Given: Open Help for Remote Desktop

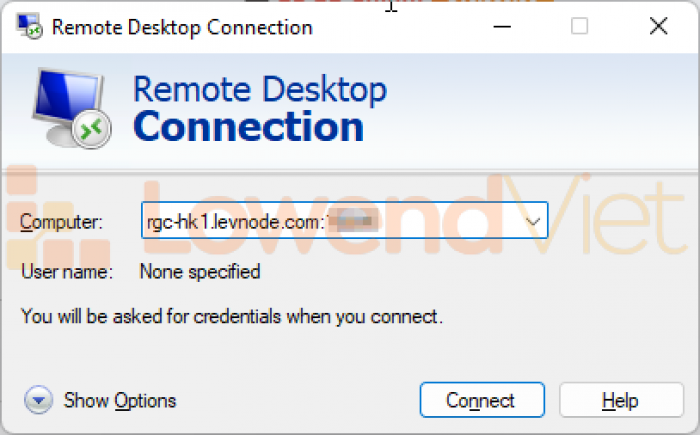Looking at the screenshot, I should pos(621,400).
